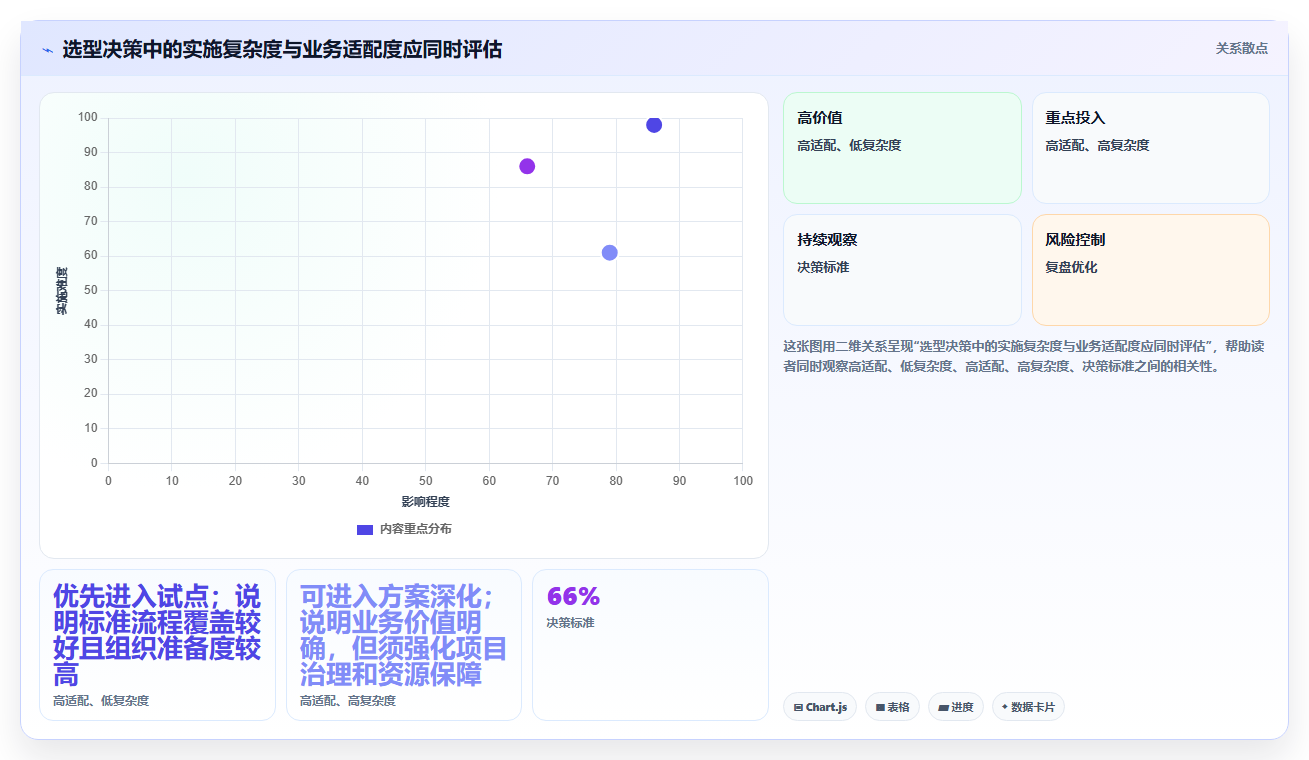Open the 持续观察 quadrant card
The width and height of the screenshot is (1309, 760).
click(x=902, y=270)
